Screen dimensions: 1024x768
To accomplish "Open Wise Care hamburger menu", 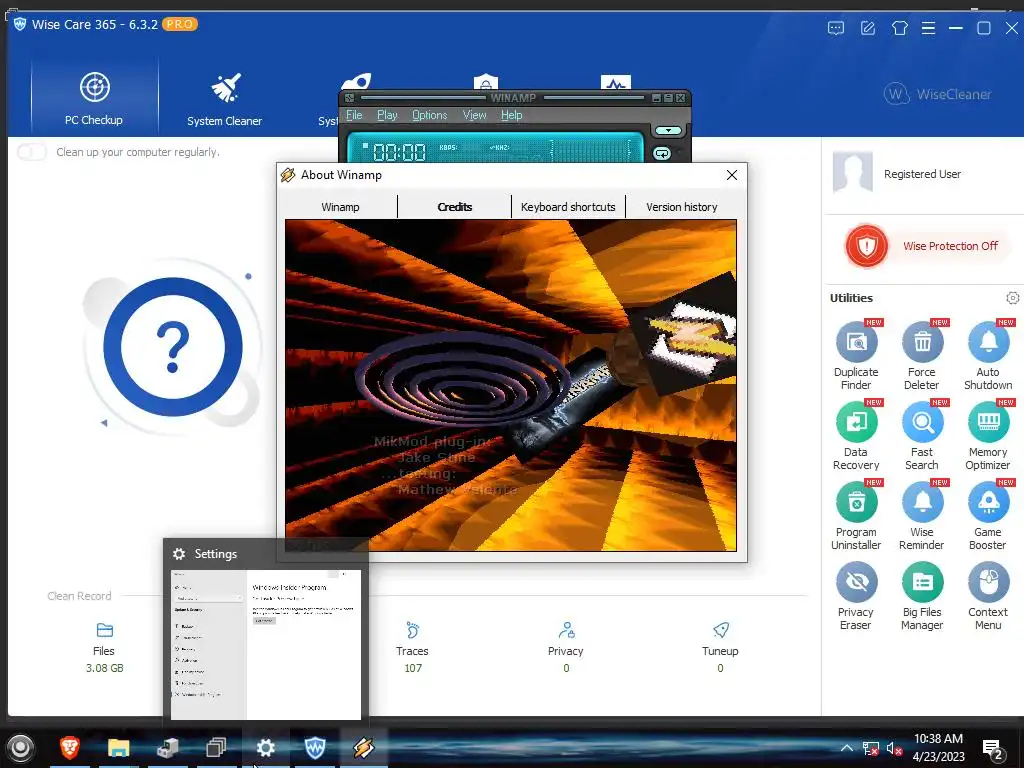I will pyautogui.click(x=928, y=28).
